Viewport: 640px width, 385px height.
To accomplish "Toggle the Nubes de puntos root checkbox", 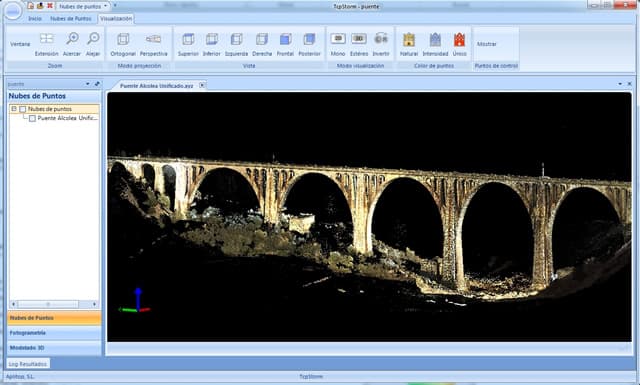I will (x=23, y=109).
